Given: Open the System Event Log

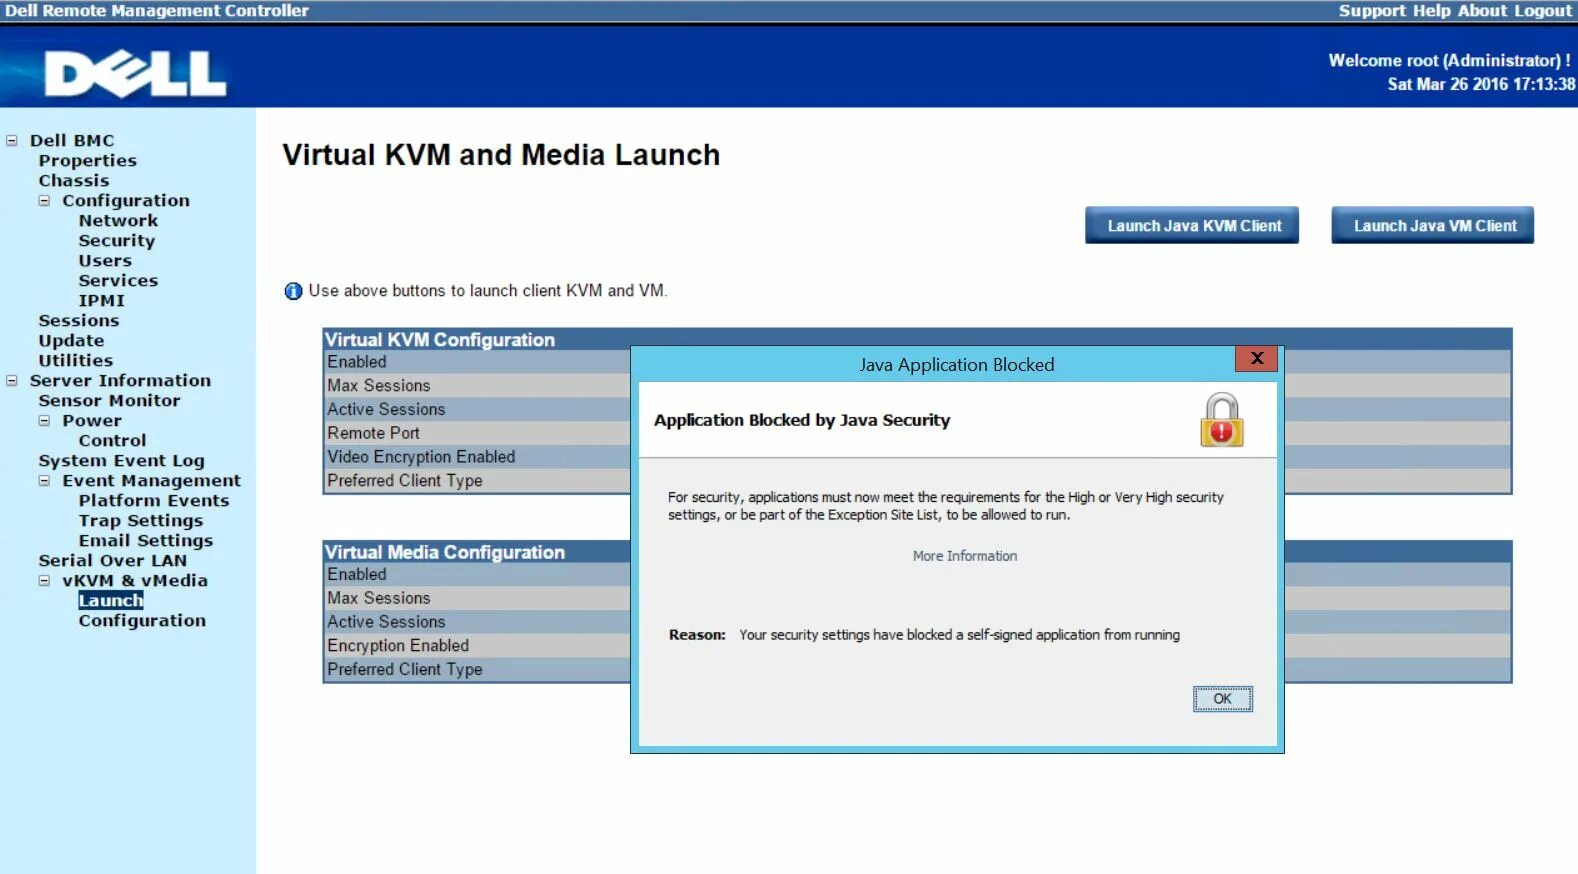Looking at the screenshot, I should (121, 461).
